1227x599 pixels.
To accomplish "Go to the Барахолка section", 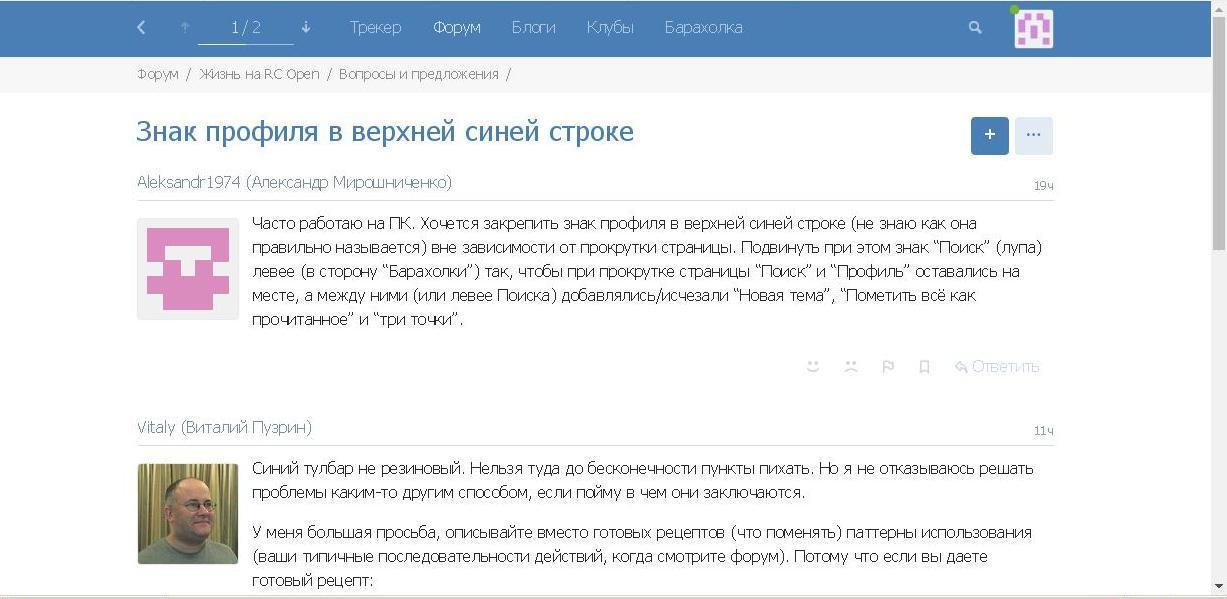I will pos(703,28).
